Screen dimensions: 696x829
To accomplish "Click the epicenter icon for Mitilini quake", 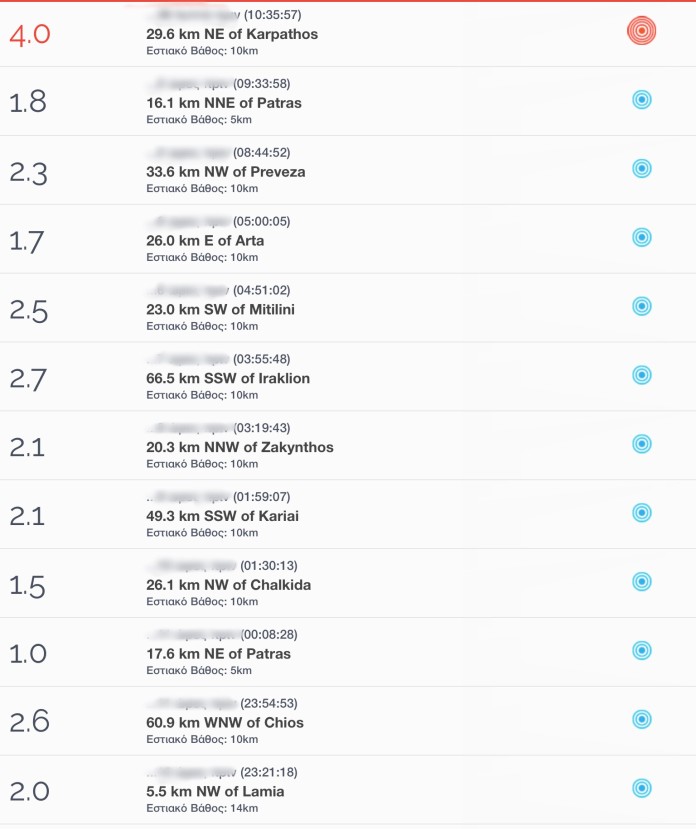I will (x=642, y=306).
